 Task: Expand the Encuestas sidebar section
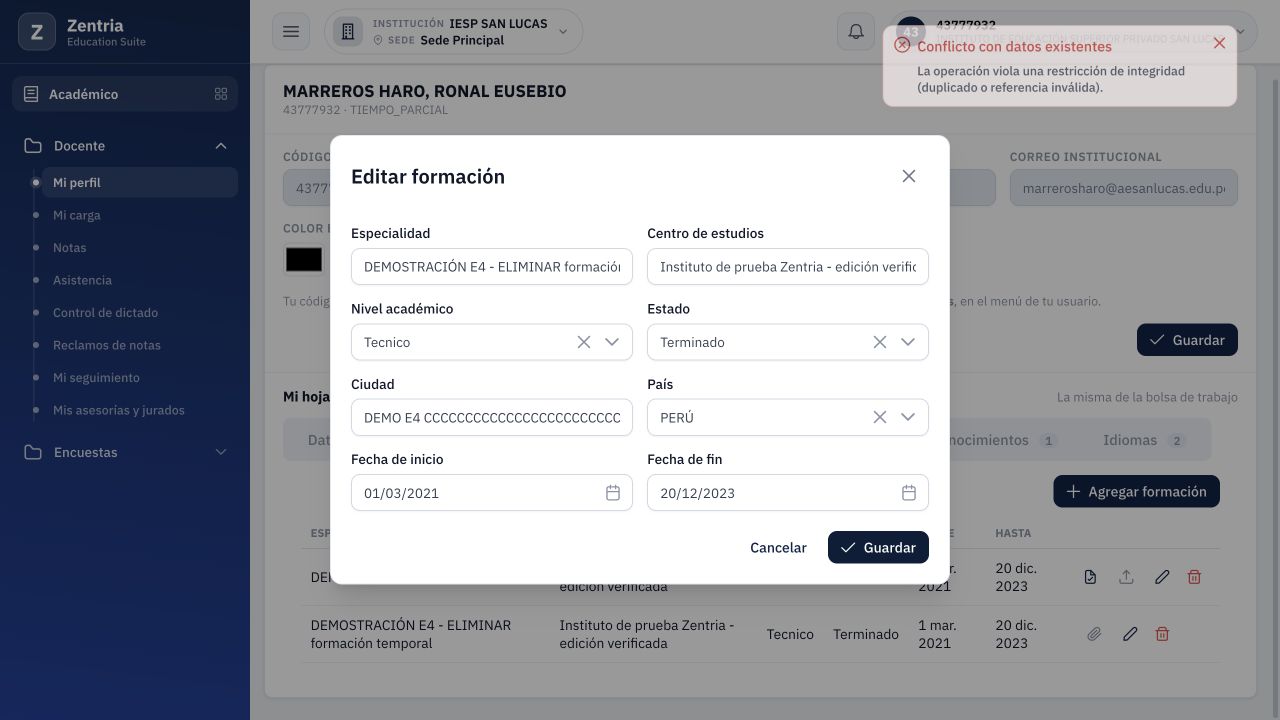[x=125, y=452]
